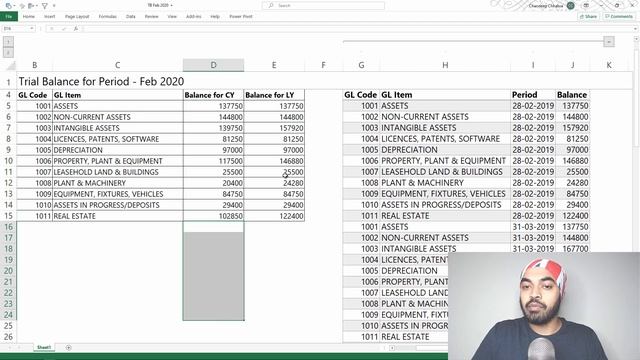Open the Page Layout tab

tap(77, 16)
